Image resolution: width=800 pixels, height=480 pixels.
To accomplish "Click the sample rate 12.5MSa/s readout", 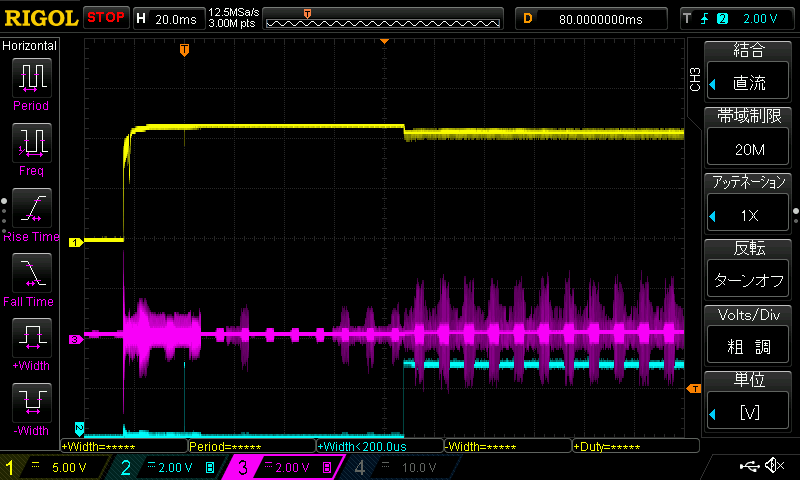I will [234, 12].
